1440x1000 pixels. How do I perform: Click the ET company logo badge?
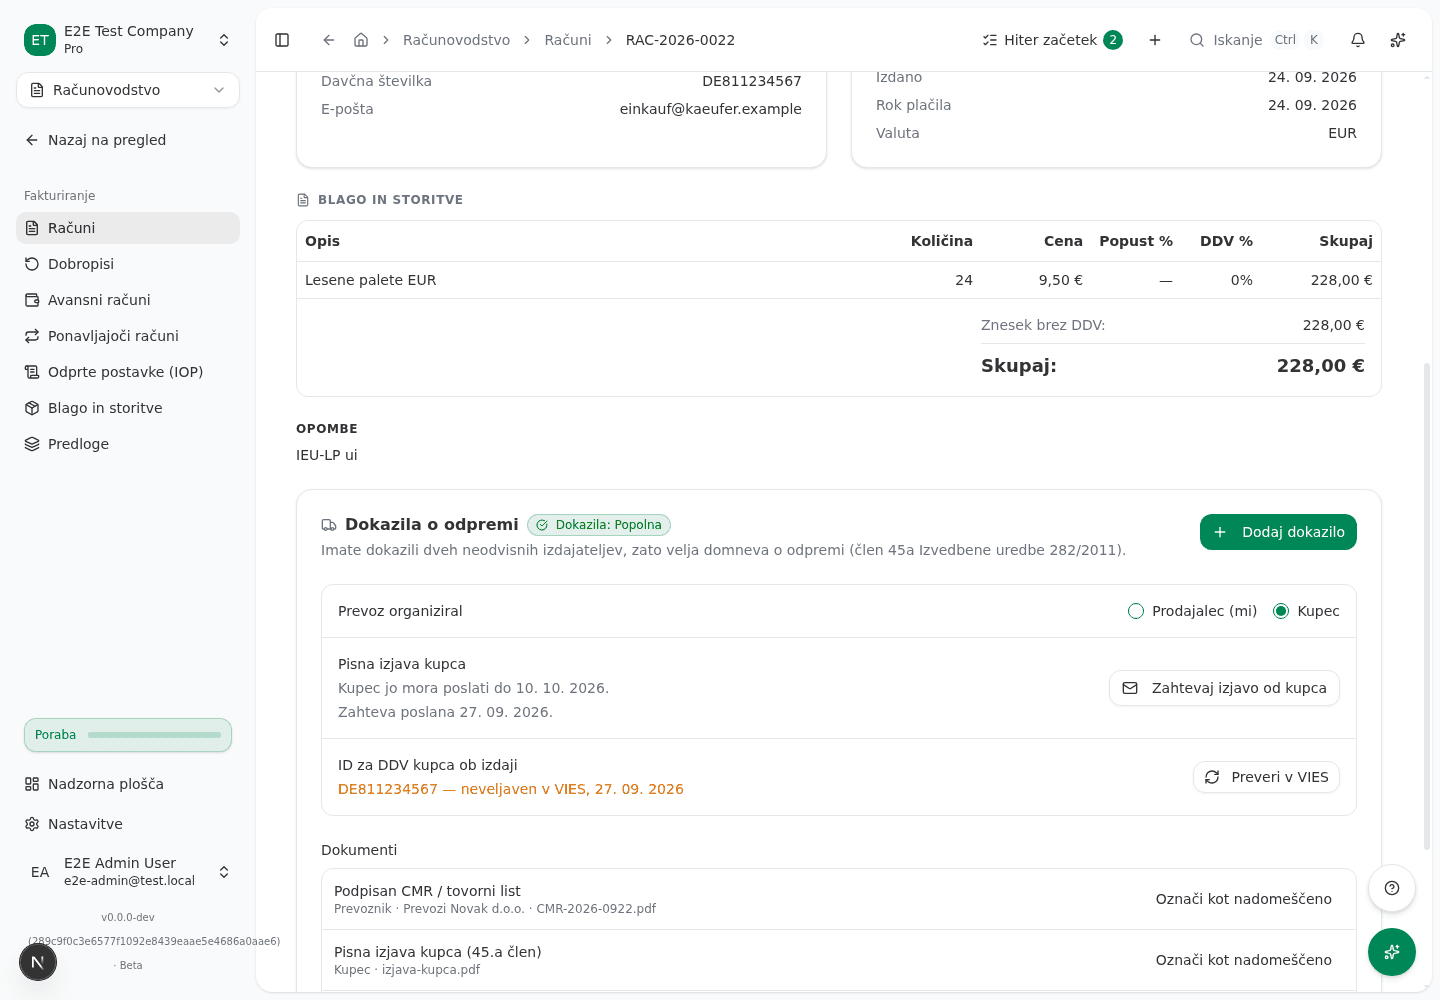(40, 40)
